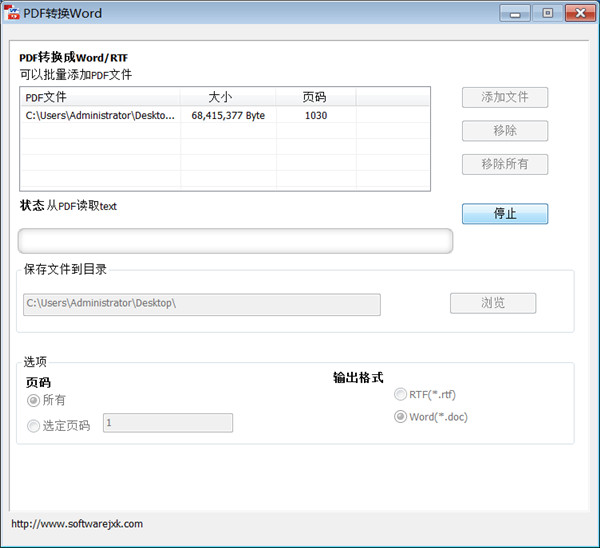Click the 大小 column header
This screenshot has width=600, height=548.
(x=228, y=97)
